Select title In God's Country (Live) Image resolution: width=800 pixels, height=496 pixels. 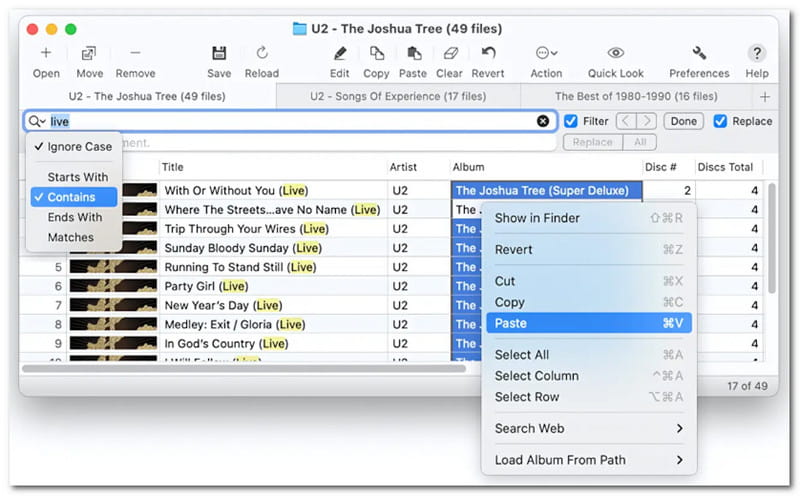[x=226, y=344]
